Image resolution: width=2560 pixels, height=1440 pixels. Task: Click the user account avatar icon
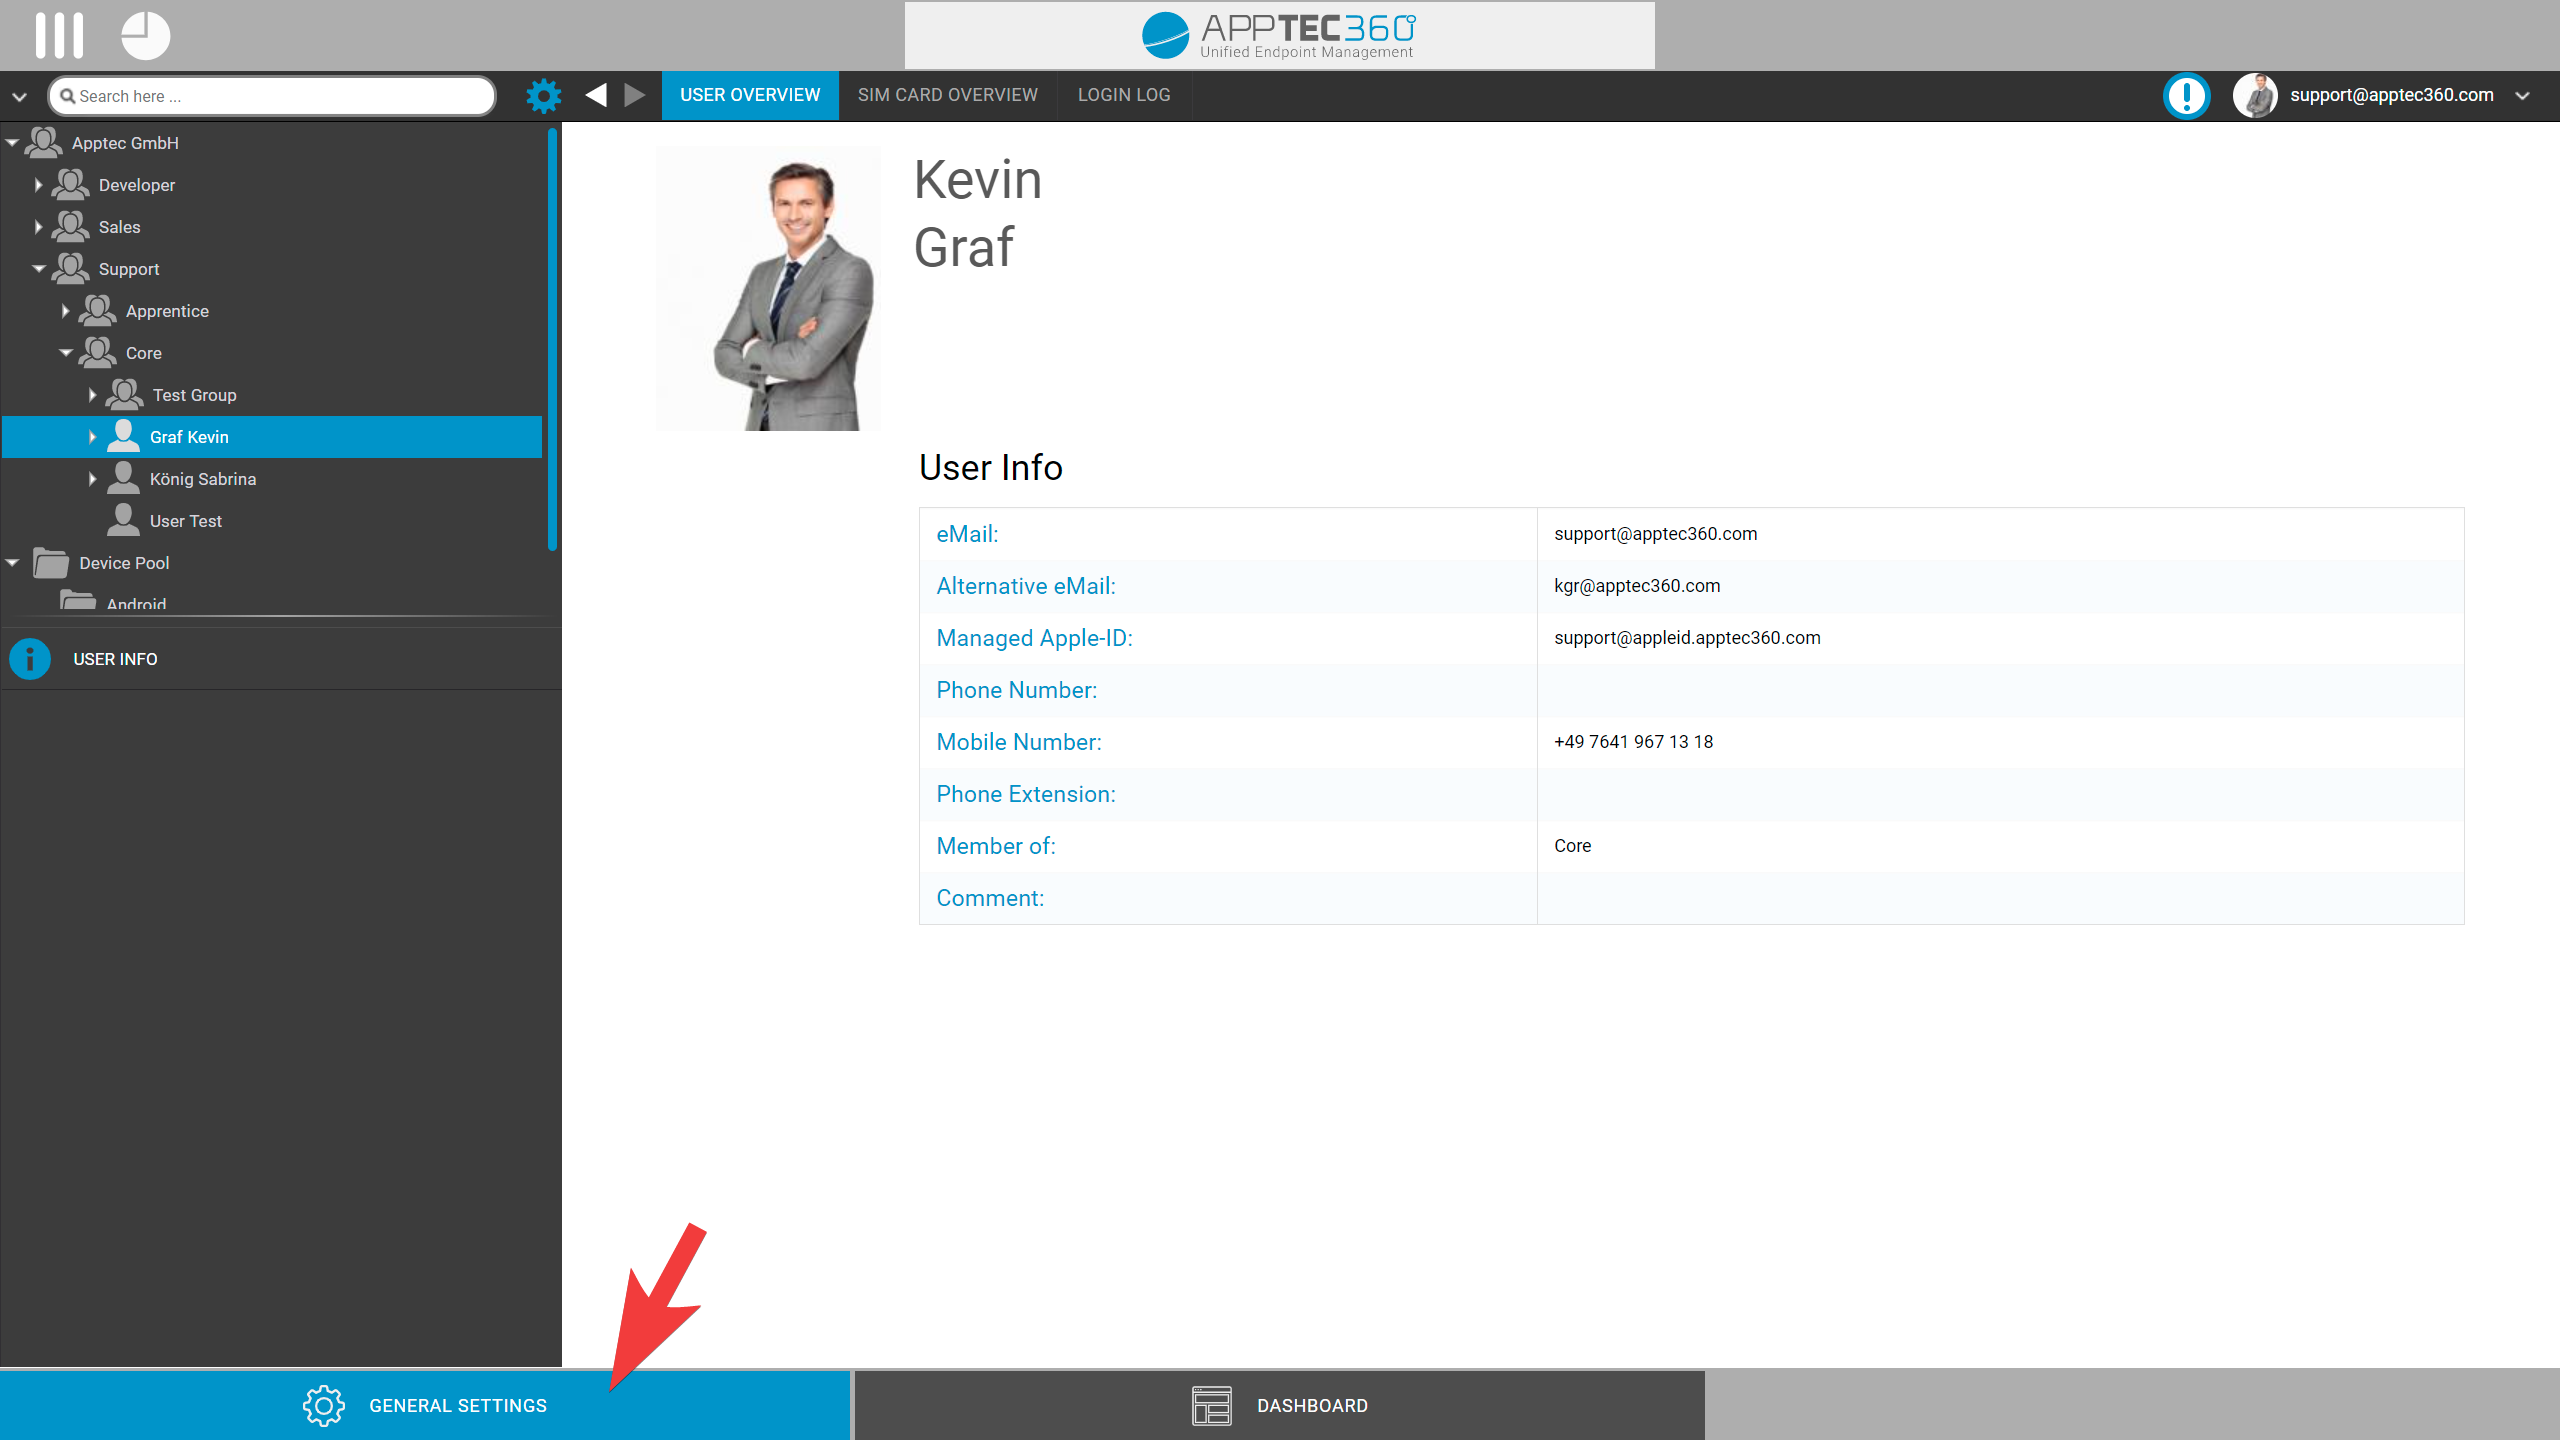point(2256,97)
